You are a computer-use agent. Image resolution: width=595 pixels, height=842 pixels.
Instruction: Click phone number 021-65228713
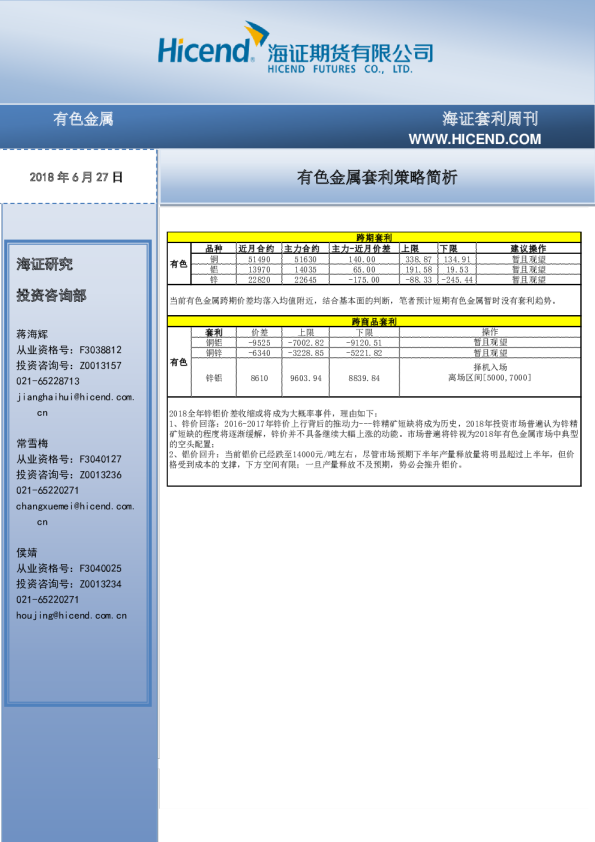[x=48, y=381]
